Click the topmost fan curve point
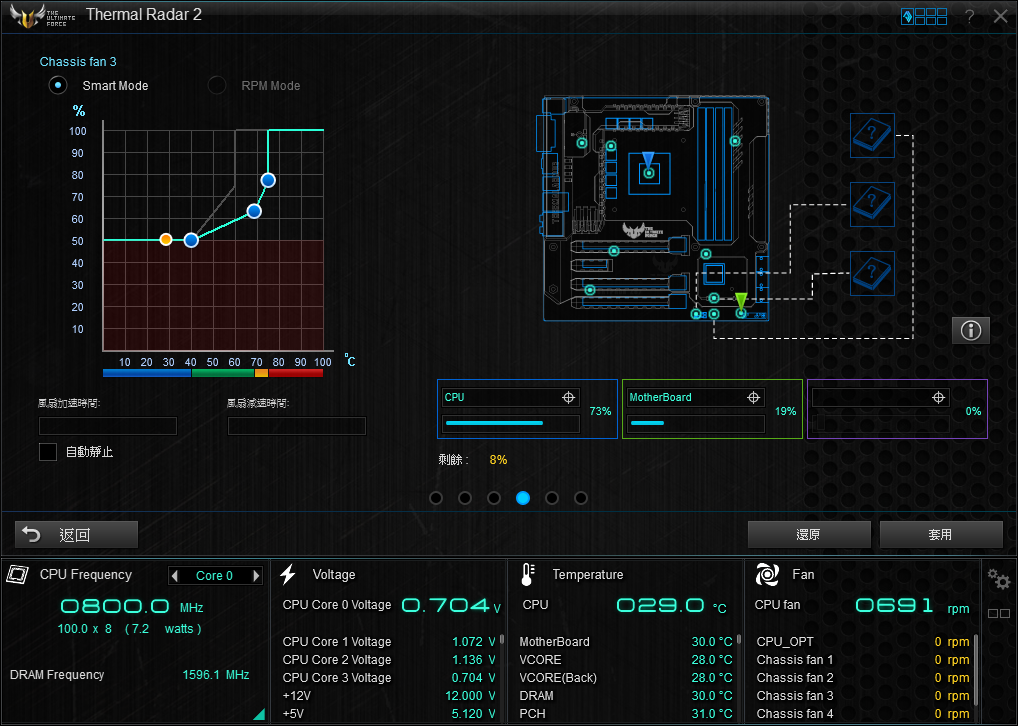 268,180
